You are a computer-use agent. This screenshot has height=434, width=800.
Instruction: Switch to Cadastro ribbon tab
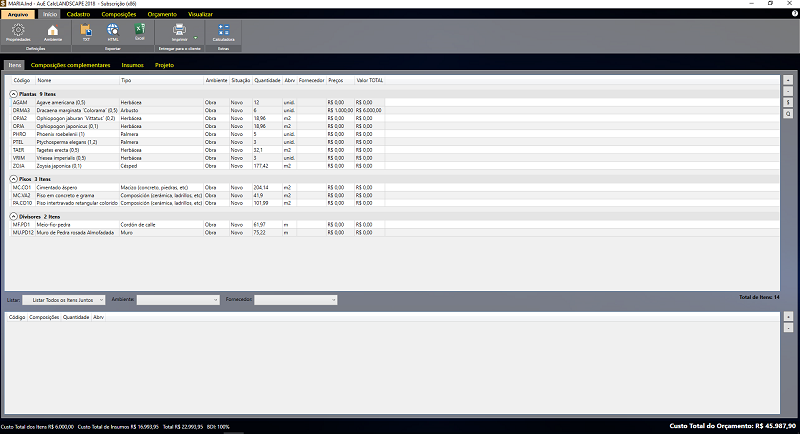(78, 14)
